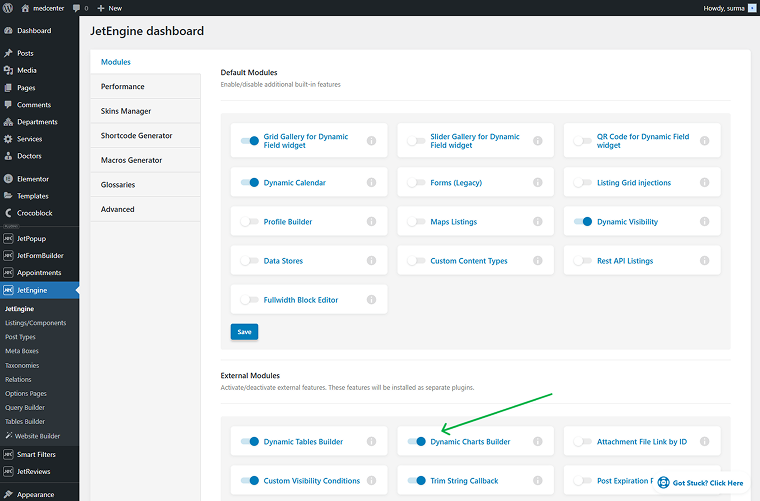Click the WordPress logo icon
This screenshot has width=760, height=501.
[x=8, y=8]
